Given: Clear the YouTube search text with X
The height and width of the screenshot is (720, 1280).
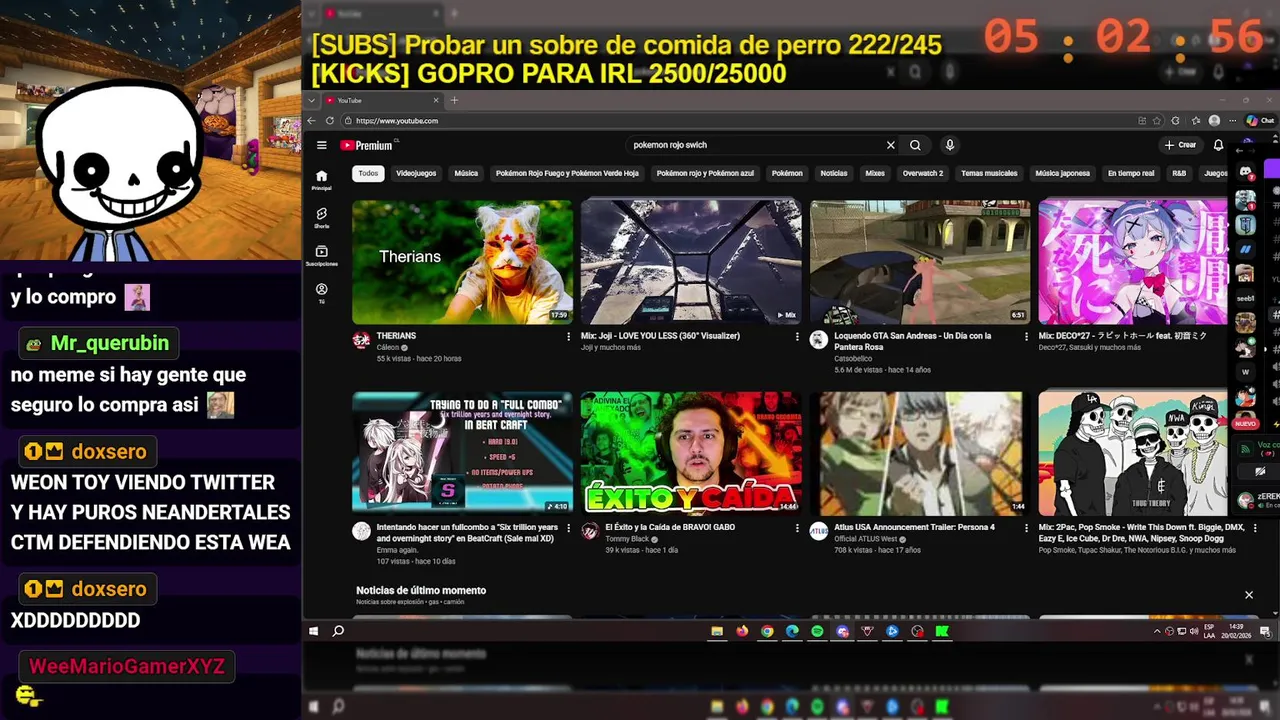Looking at the screenshot, I should click(x=890, y=145).
